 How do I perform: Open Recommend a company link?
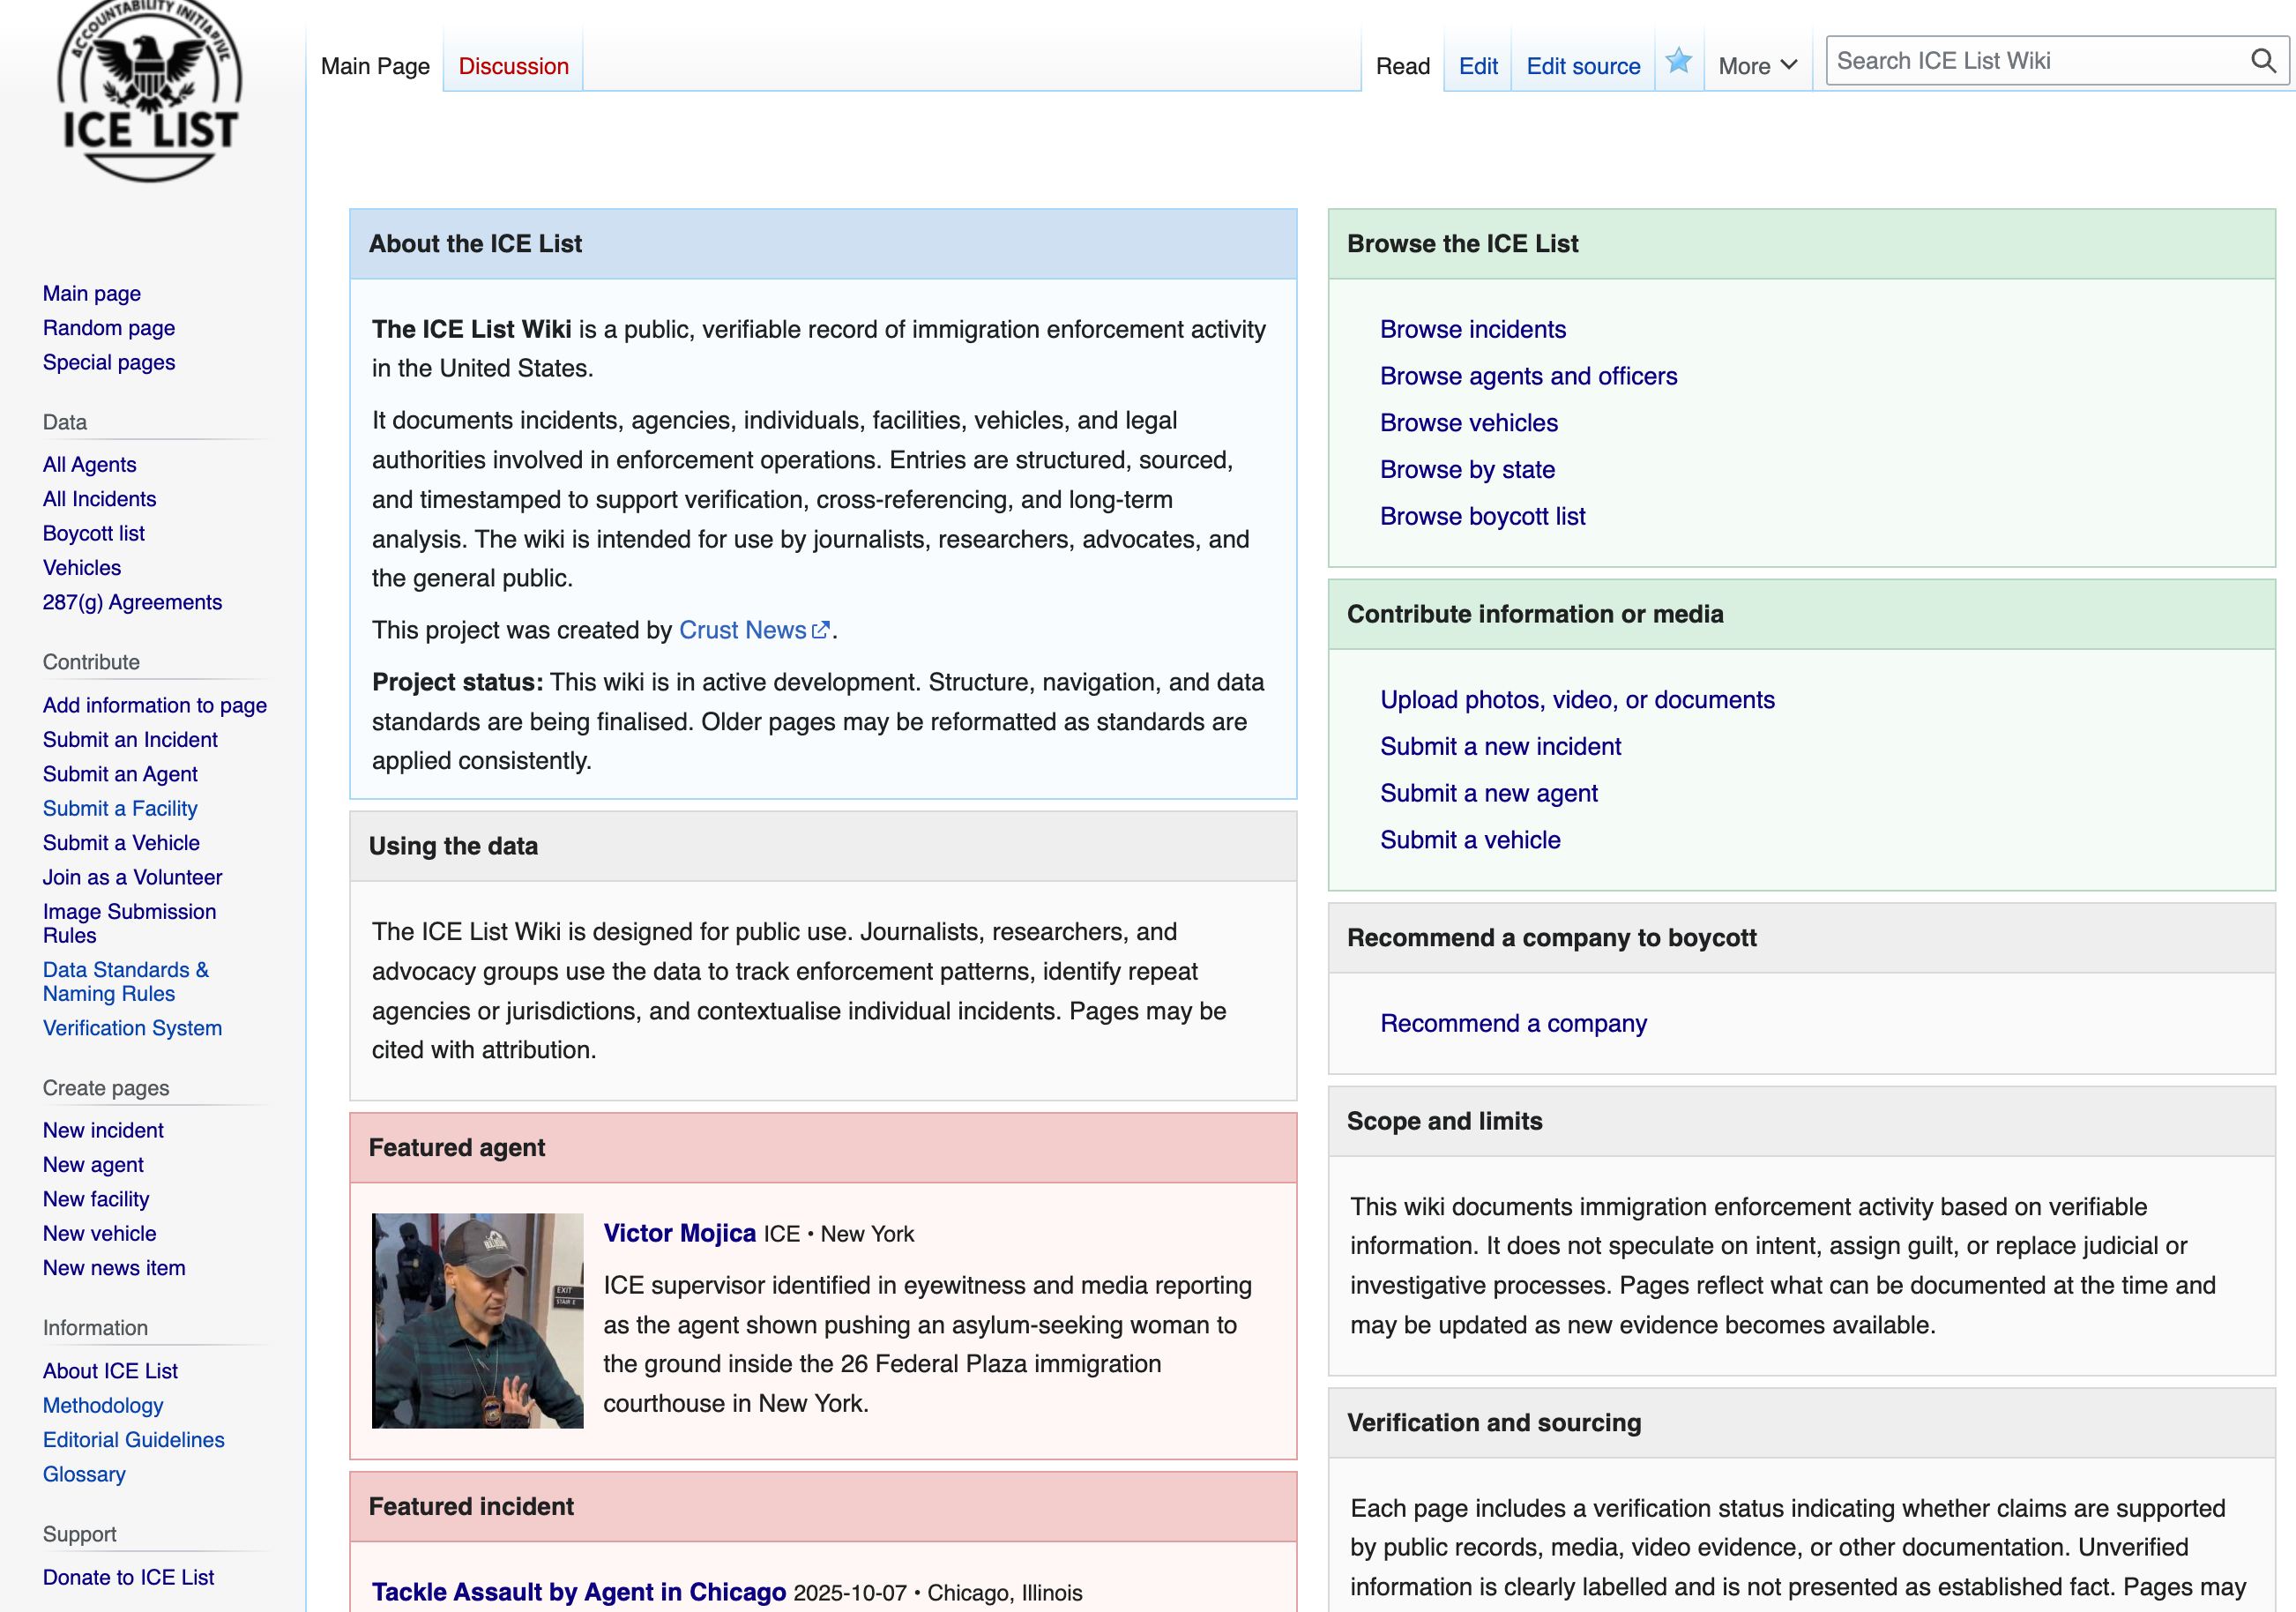pos(1512,1023)
